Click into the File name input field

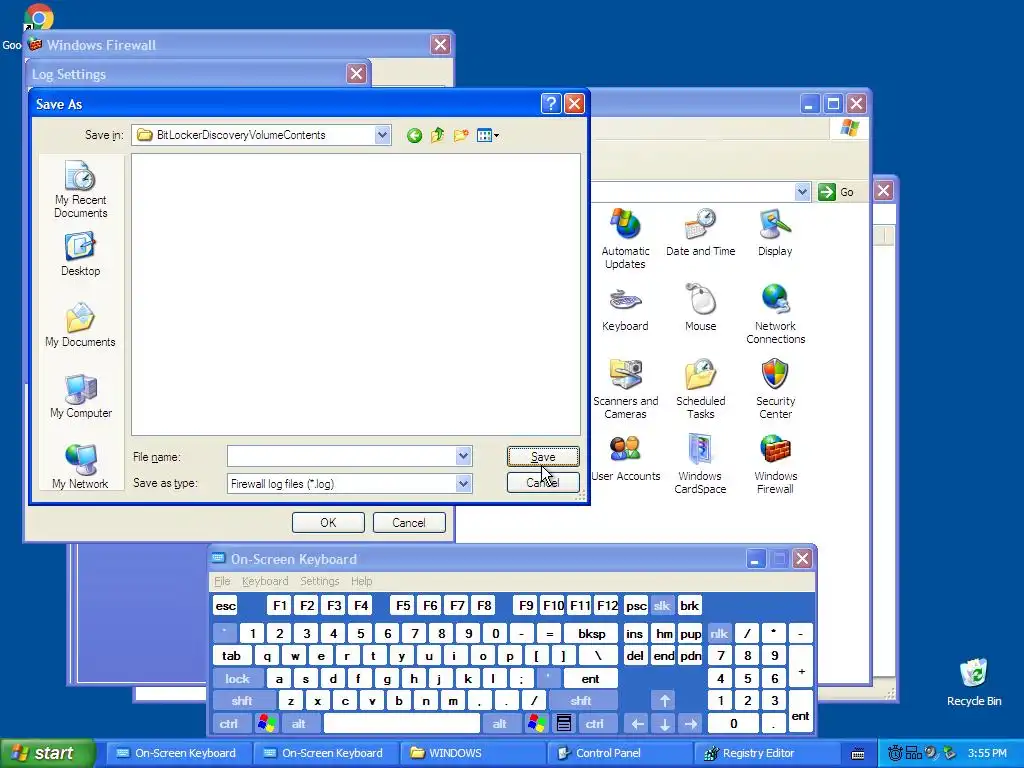[342, 456]
